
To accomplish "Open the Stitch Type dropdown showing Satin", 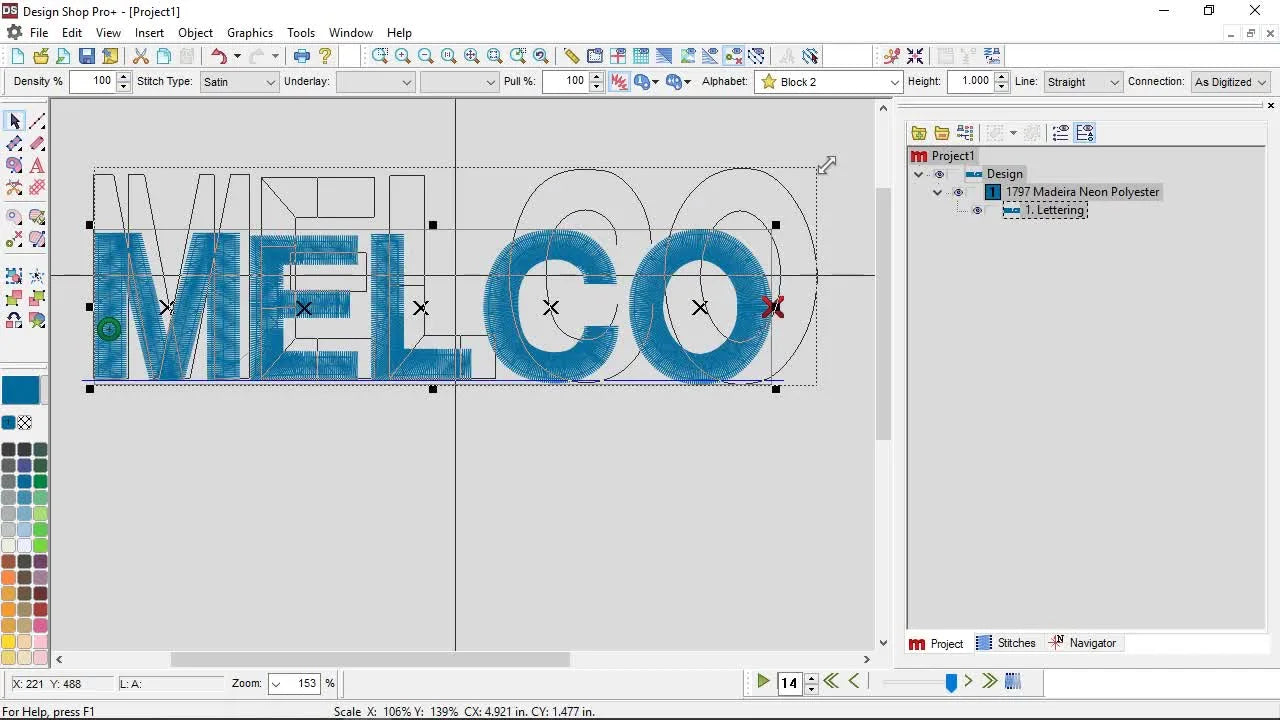I will tap(270, 81).
